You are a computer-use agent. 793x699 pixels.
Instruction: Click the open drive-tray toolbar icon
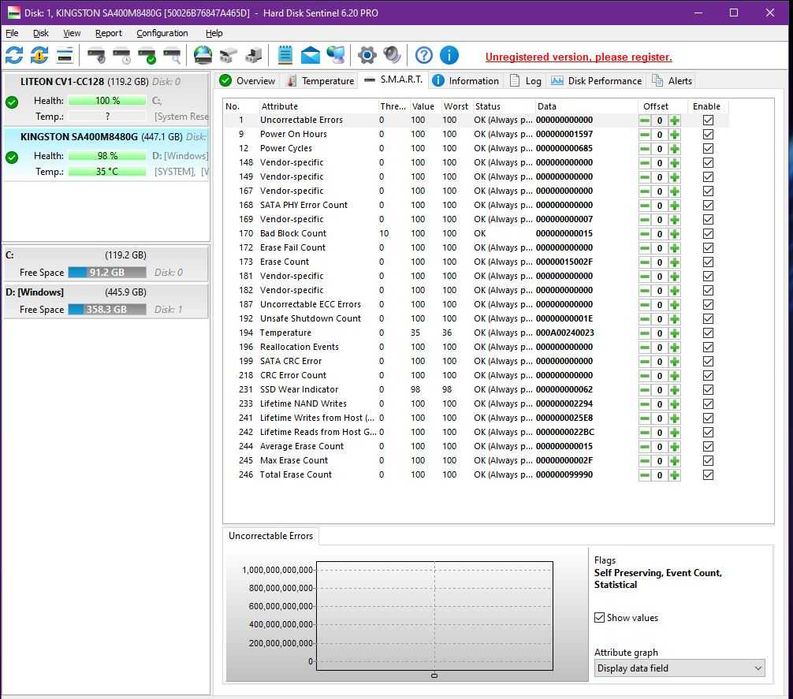click(x=229, y=55)
